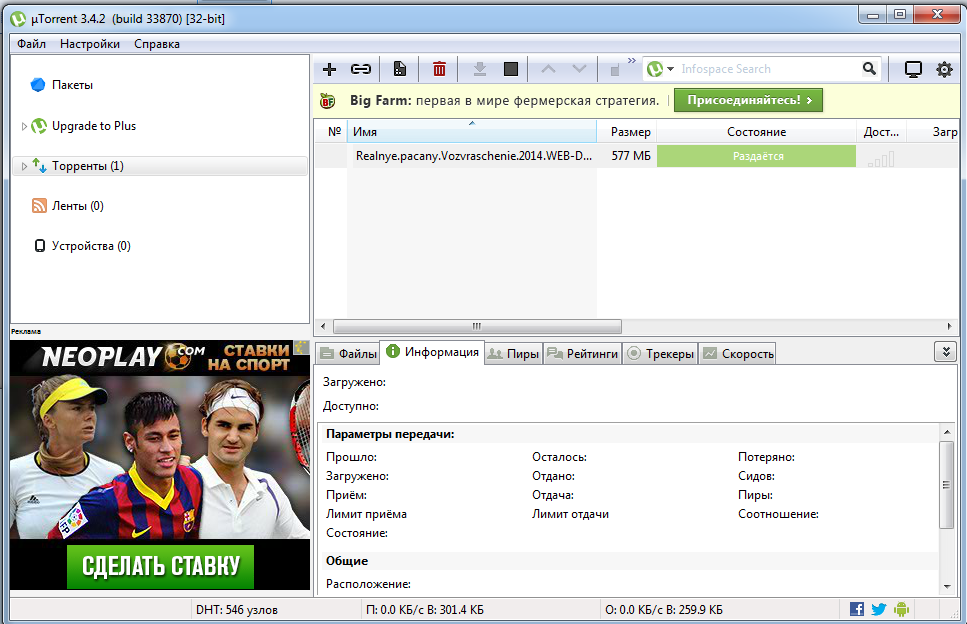
Task: Click the СДЕЛАТЬ СТАВКУ ad button
Action: point(160,566)
